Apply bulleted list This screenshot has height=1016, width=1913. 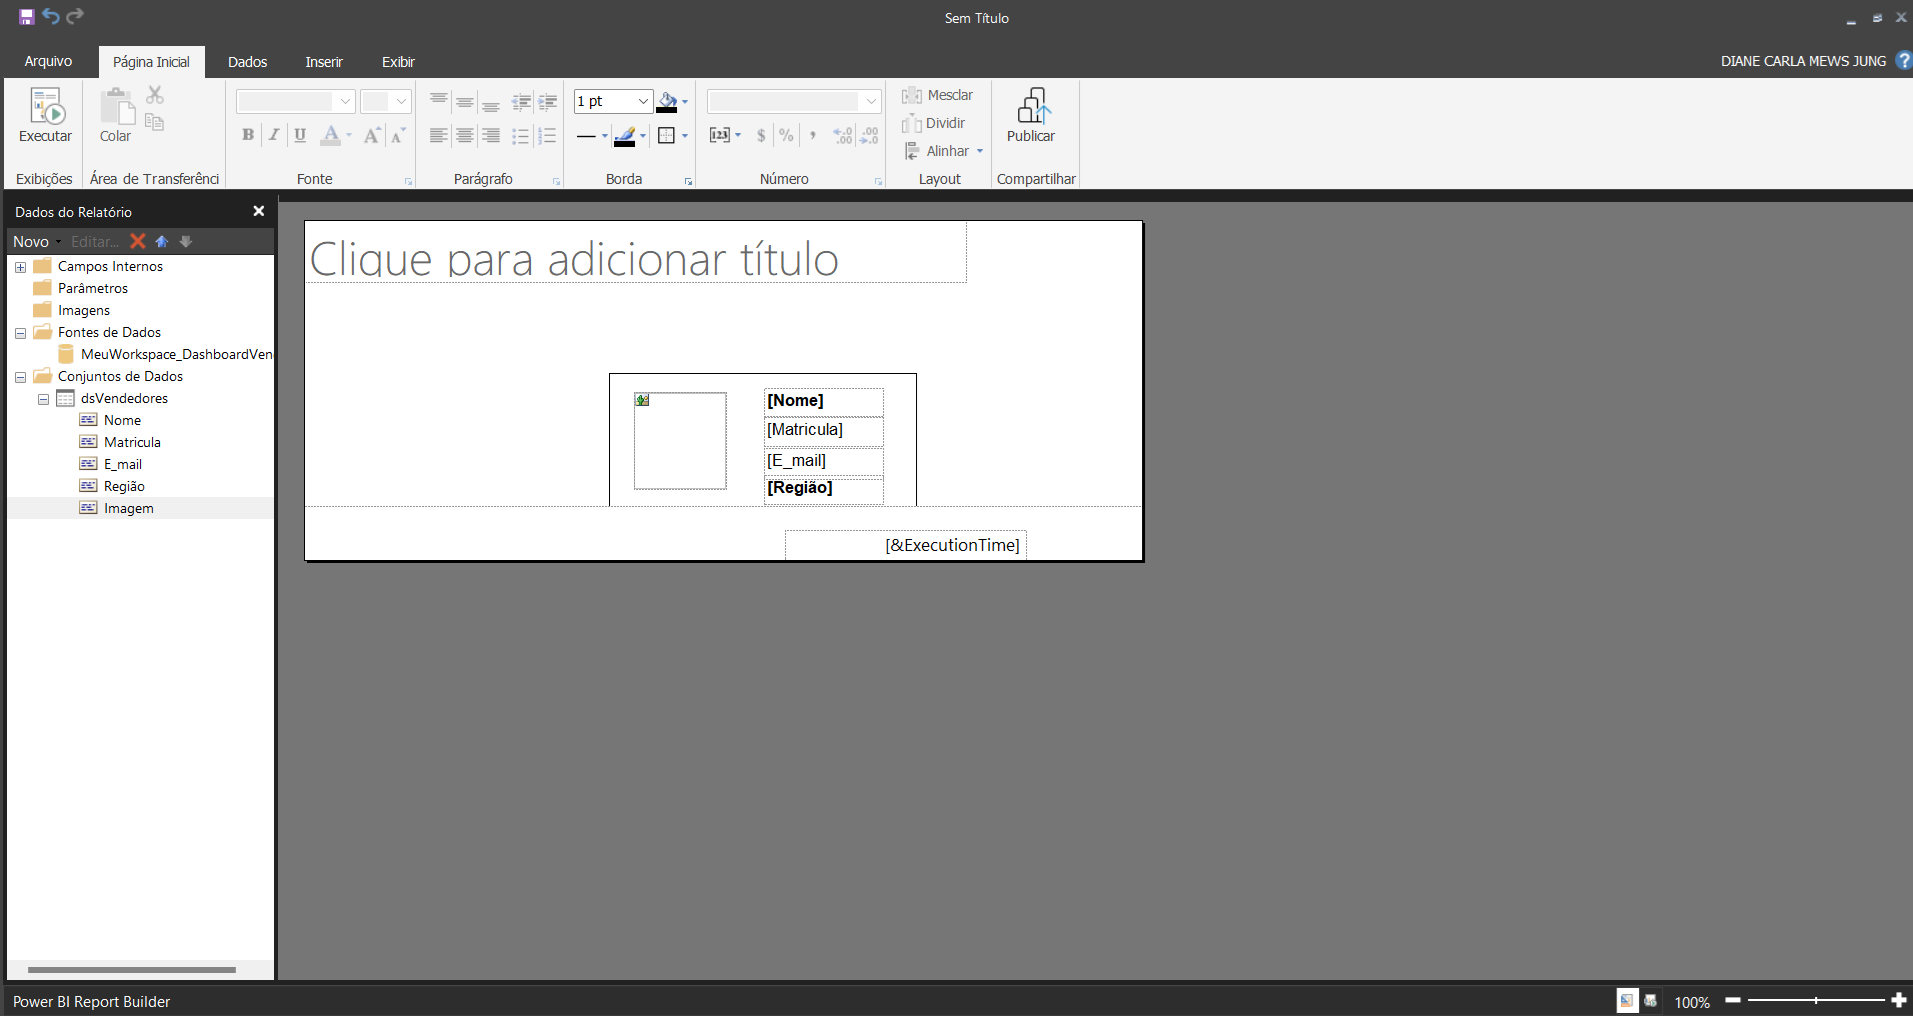(520, 135)
